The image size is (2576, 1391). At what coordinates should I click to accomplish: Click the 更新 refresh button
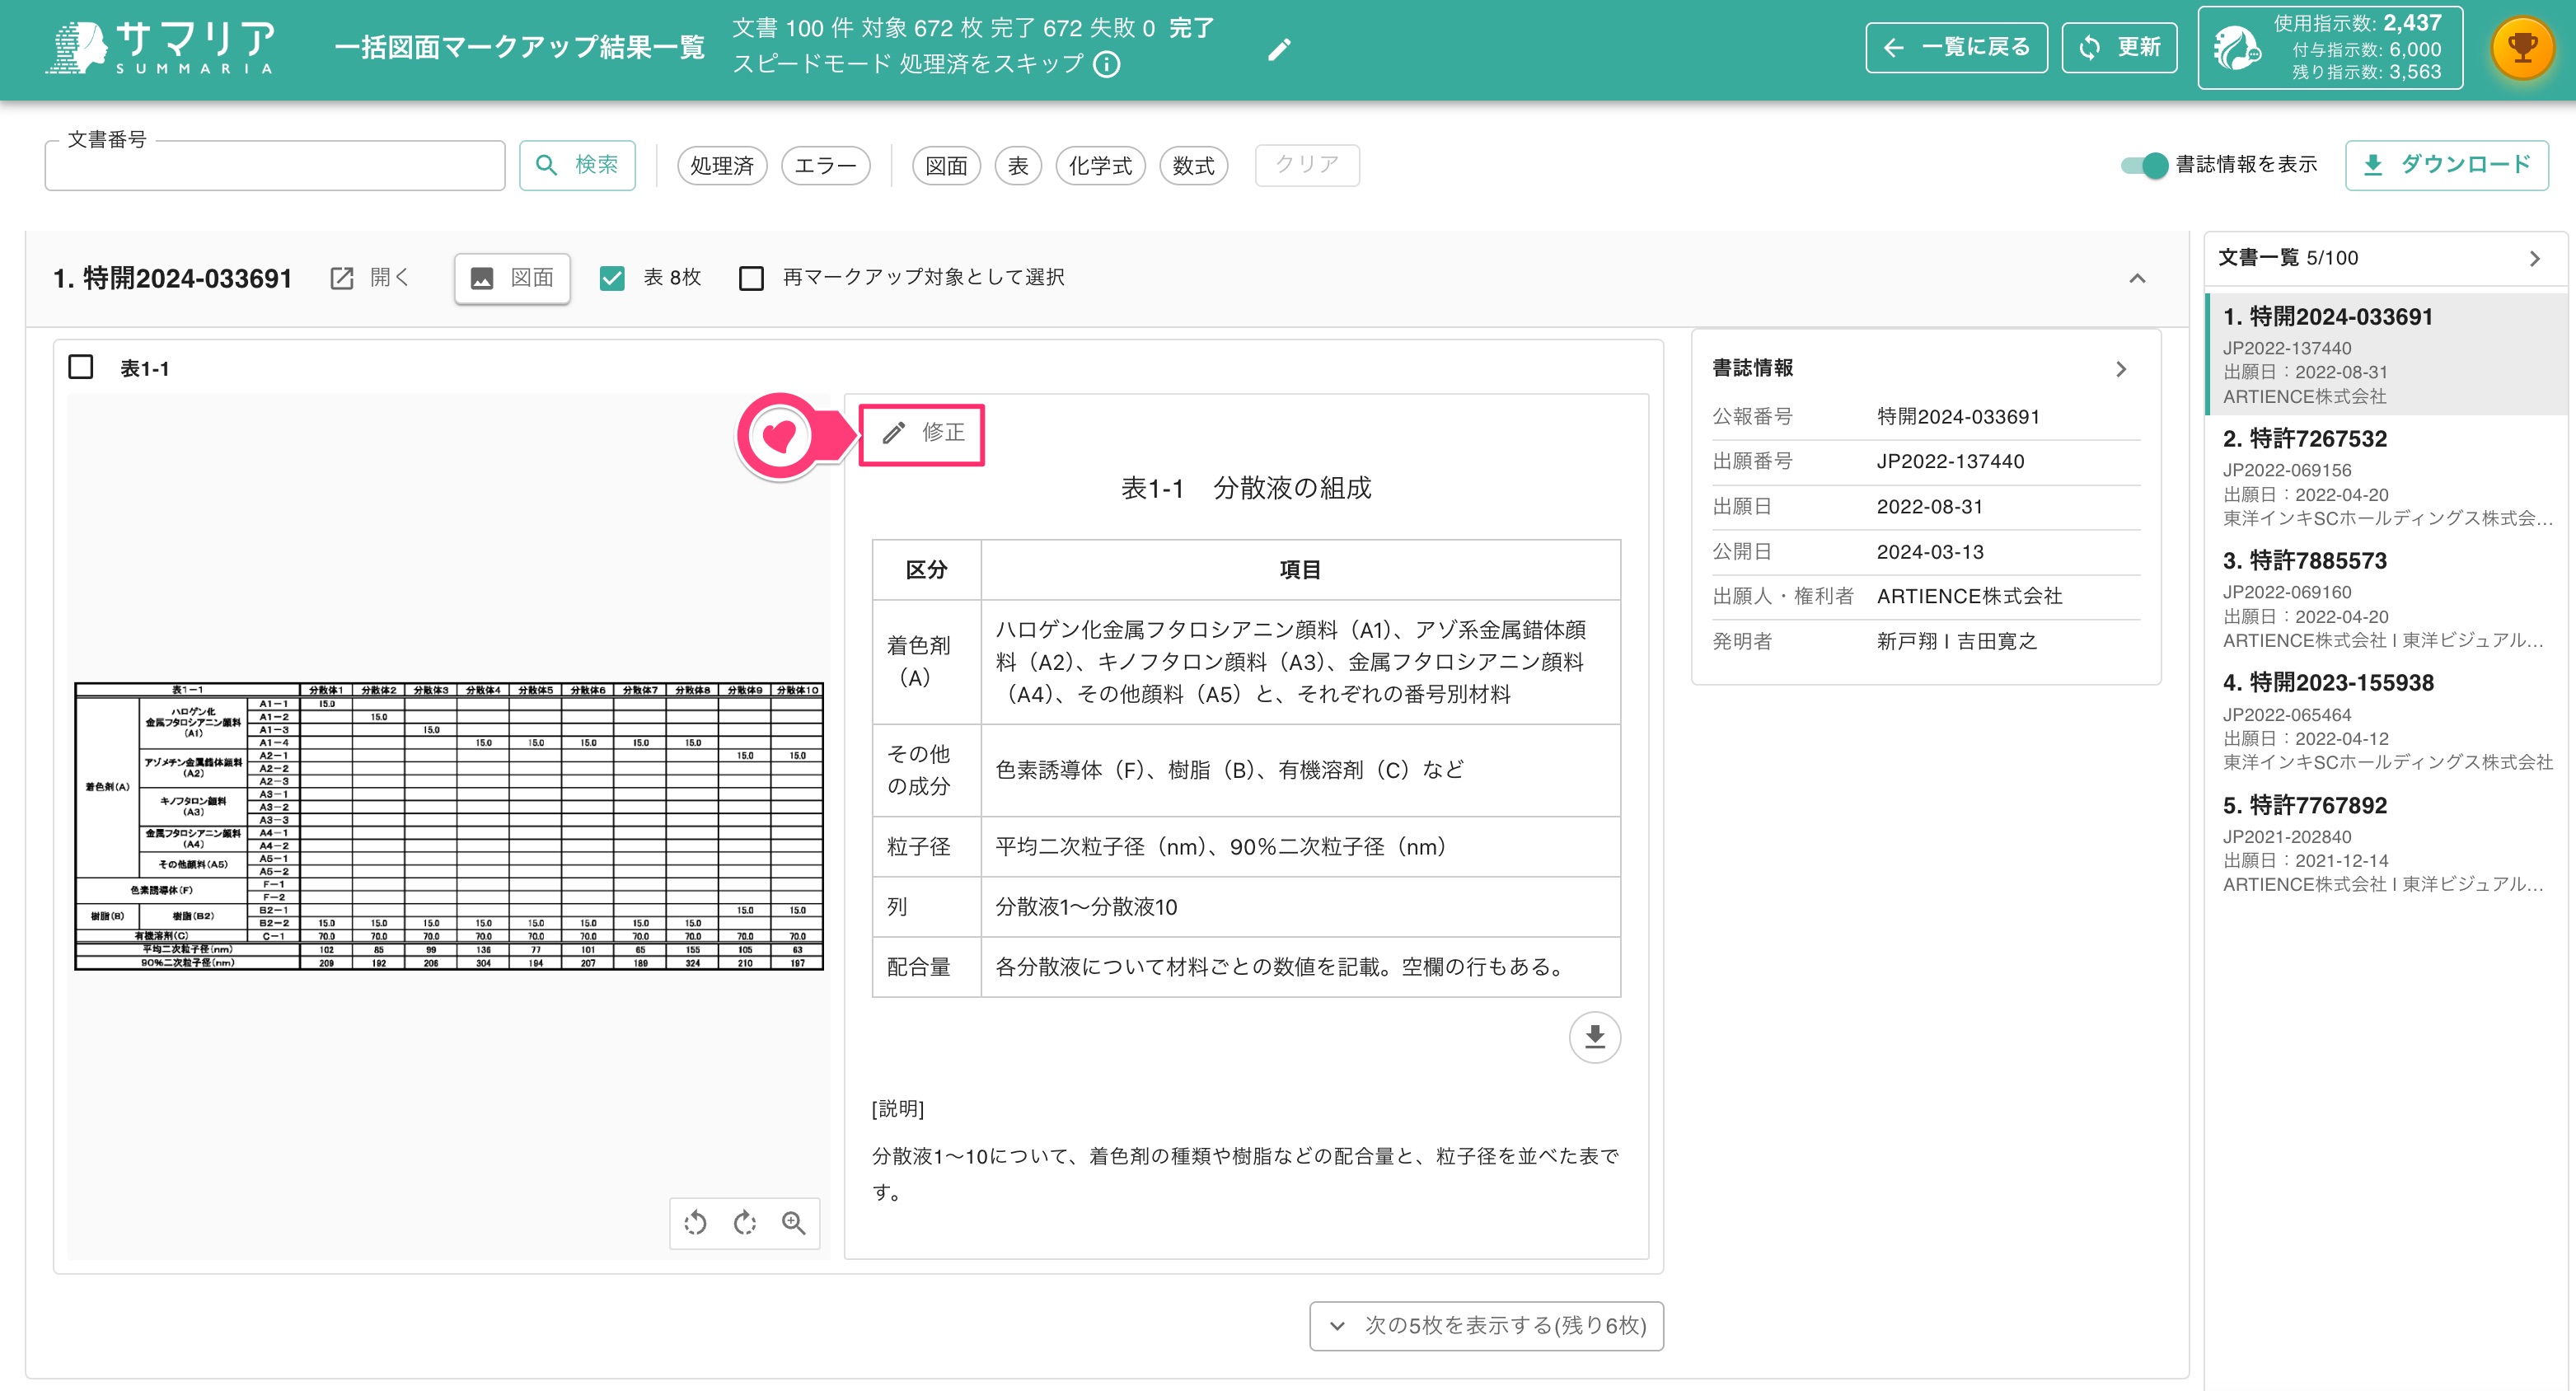[x=2119, y=48]
